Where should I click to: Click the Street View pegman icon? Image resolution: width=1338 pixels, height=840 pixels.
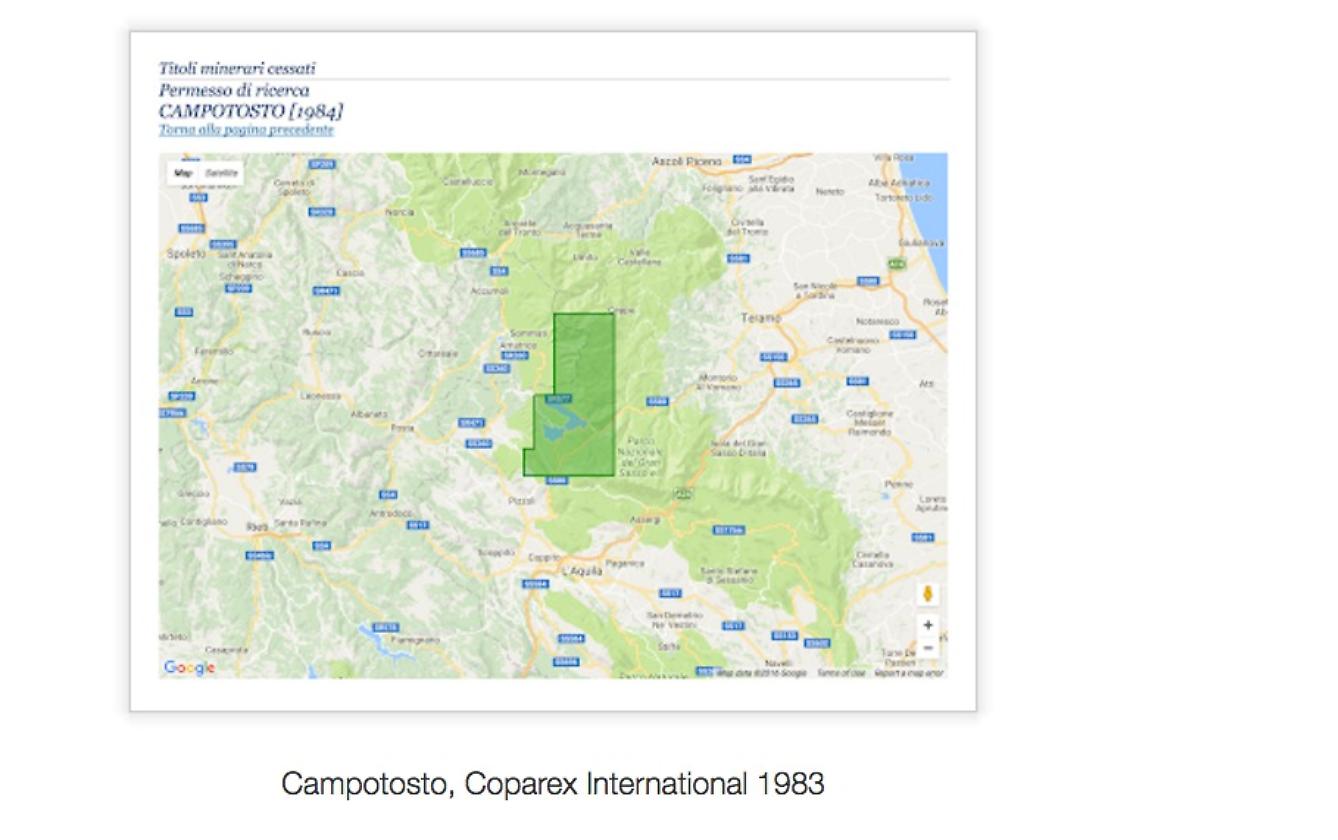[x=927, y=594]
